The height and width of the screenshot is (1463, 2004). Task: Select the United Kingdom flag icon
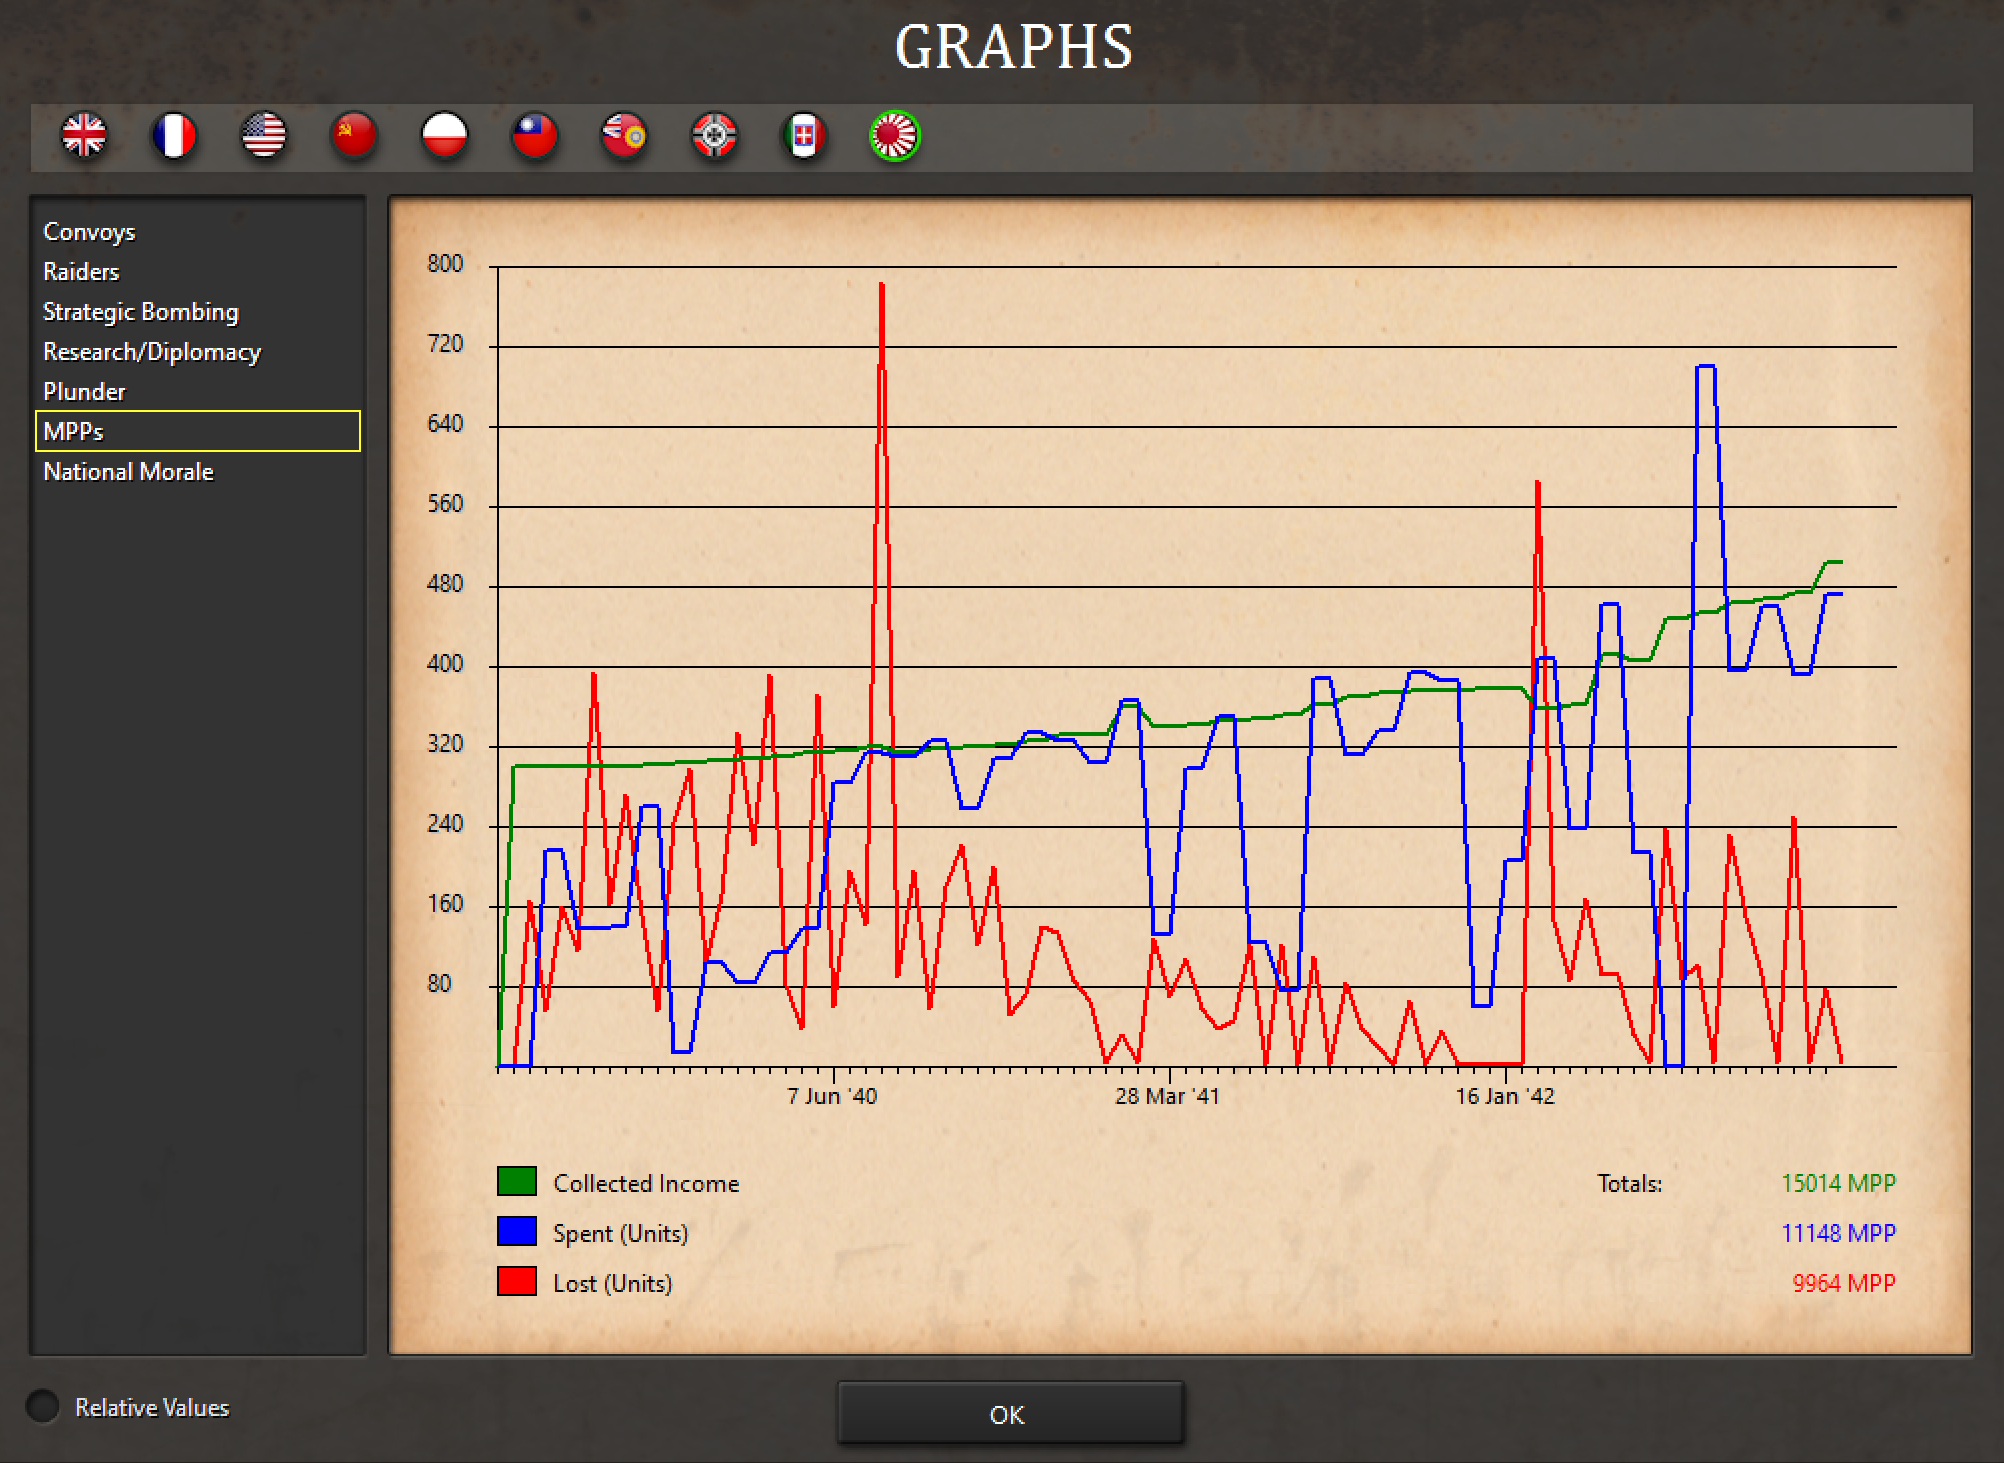[84, 135]
